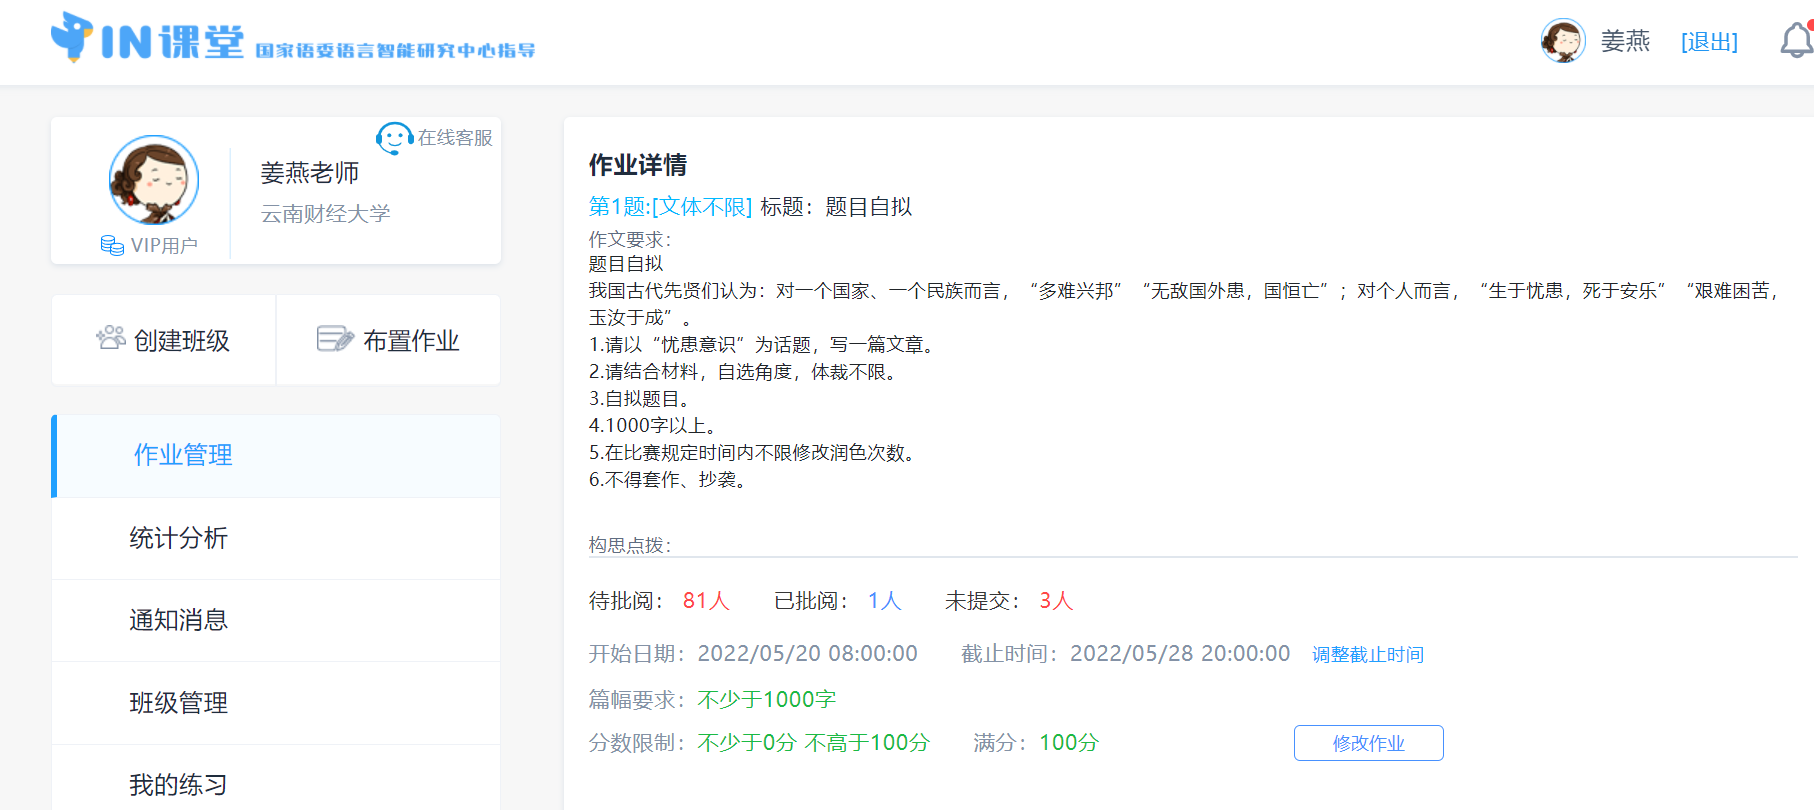This screenshot has width=1814, height=810.
Task: Click 调整截止时间 link
Action: tap(1367, 655)
